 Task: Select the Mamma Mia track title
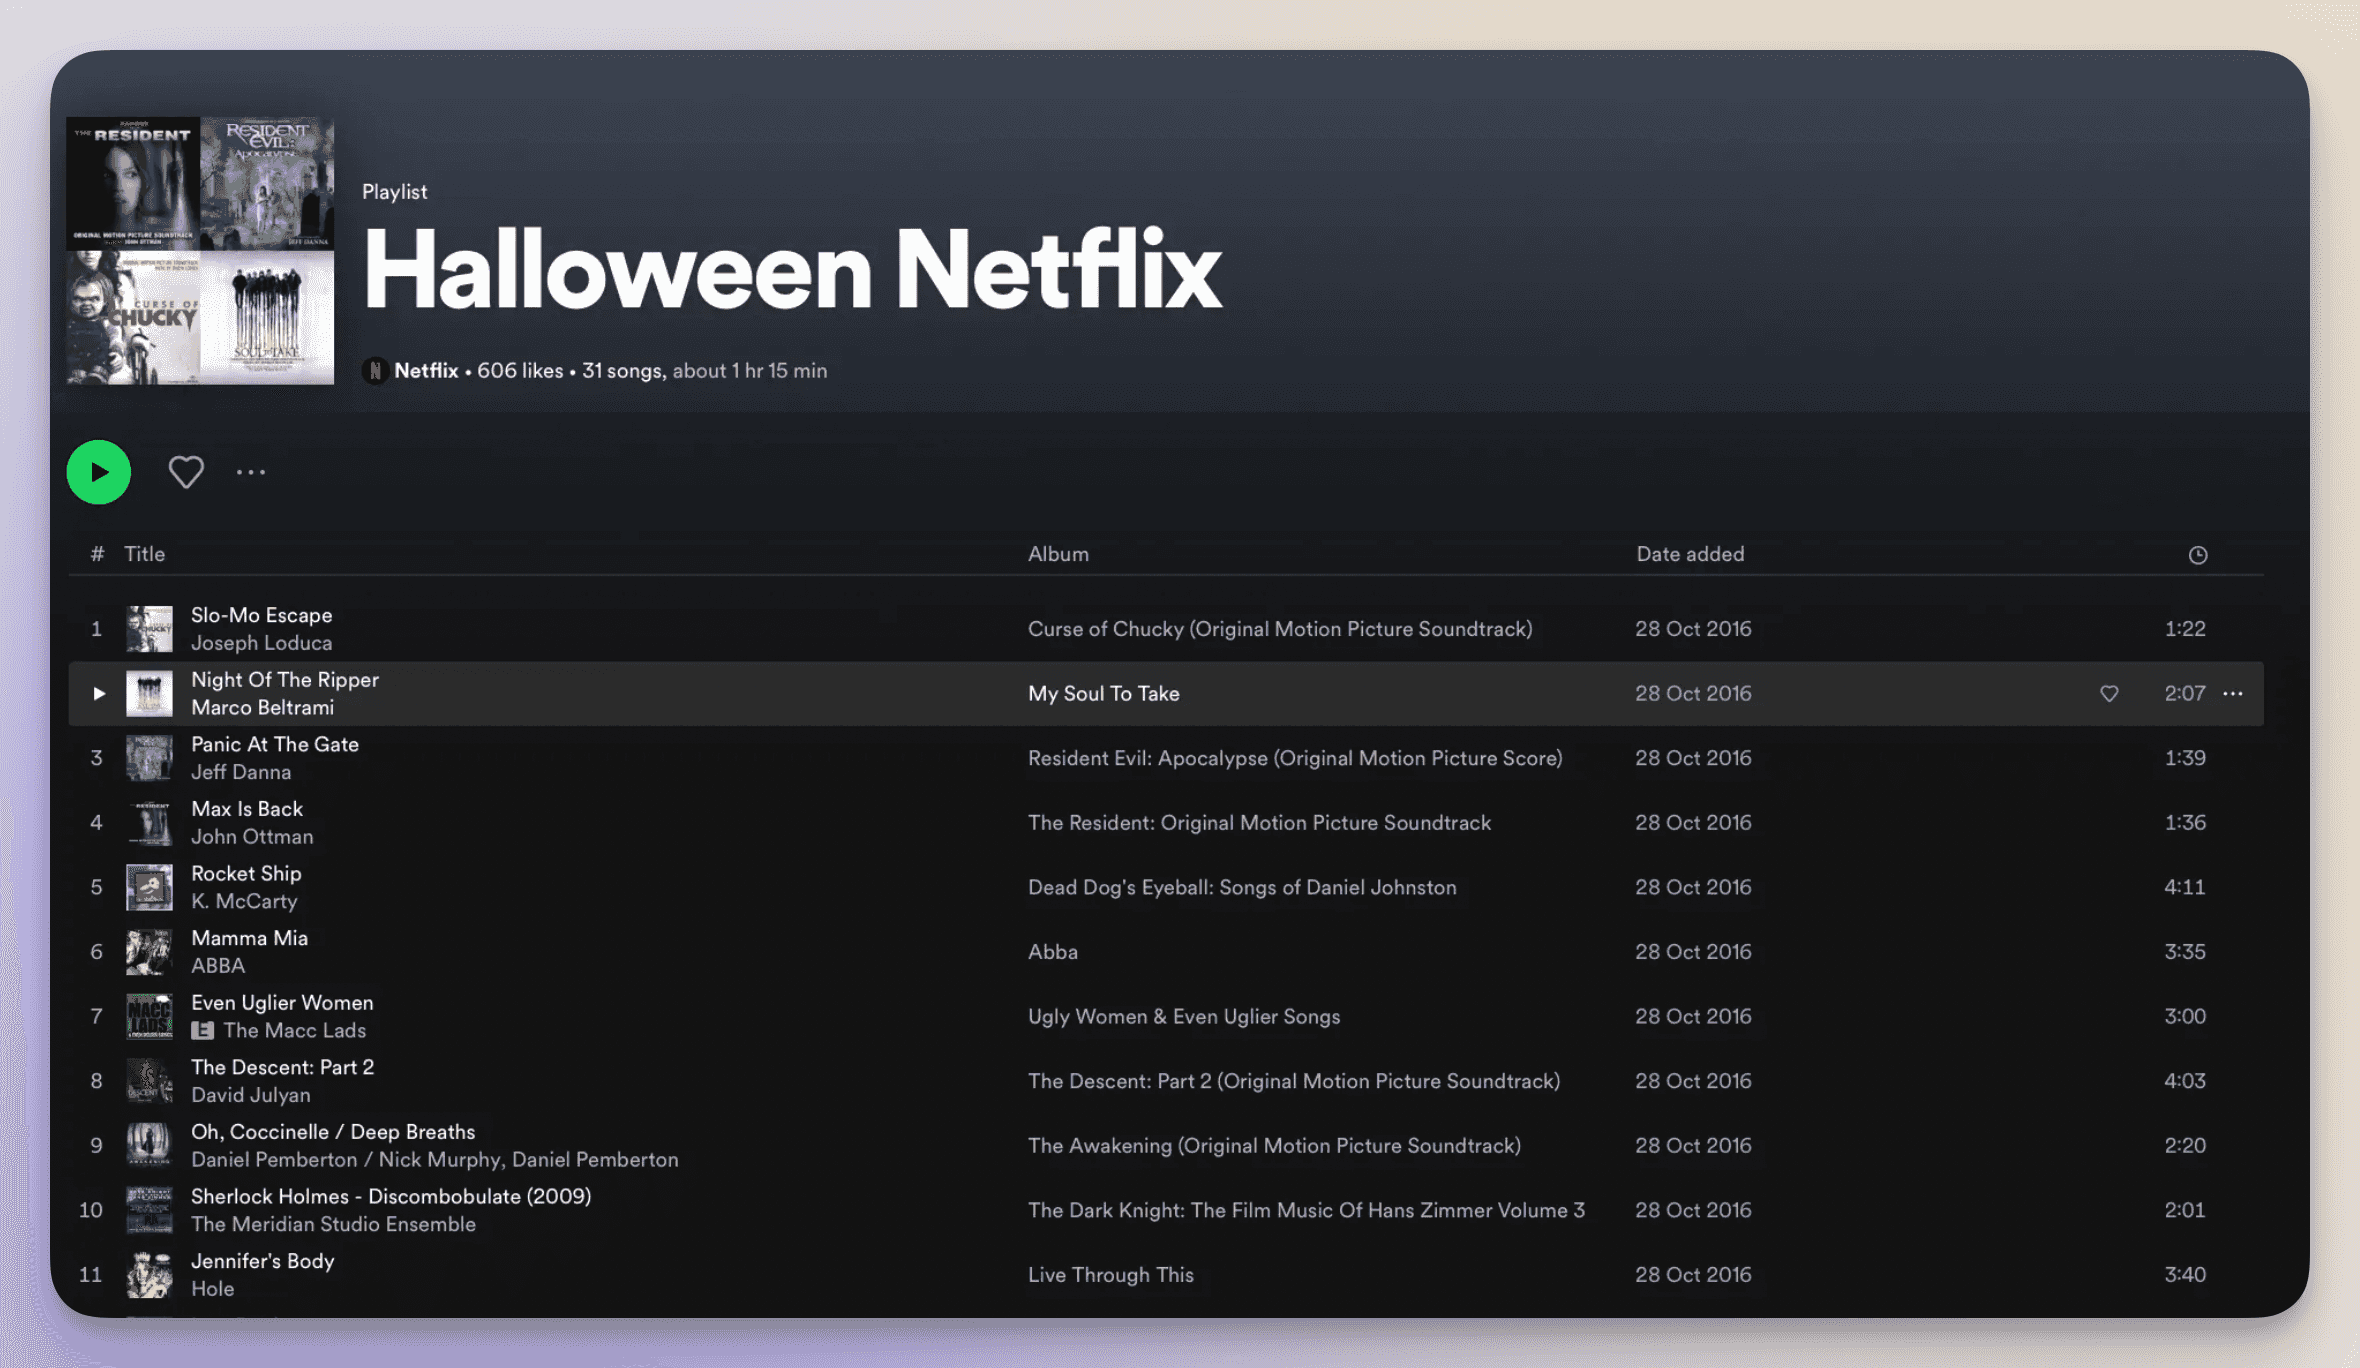coord(249,938)
